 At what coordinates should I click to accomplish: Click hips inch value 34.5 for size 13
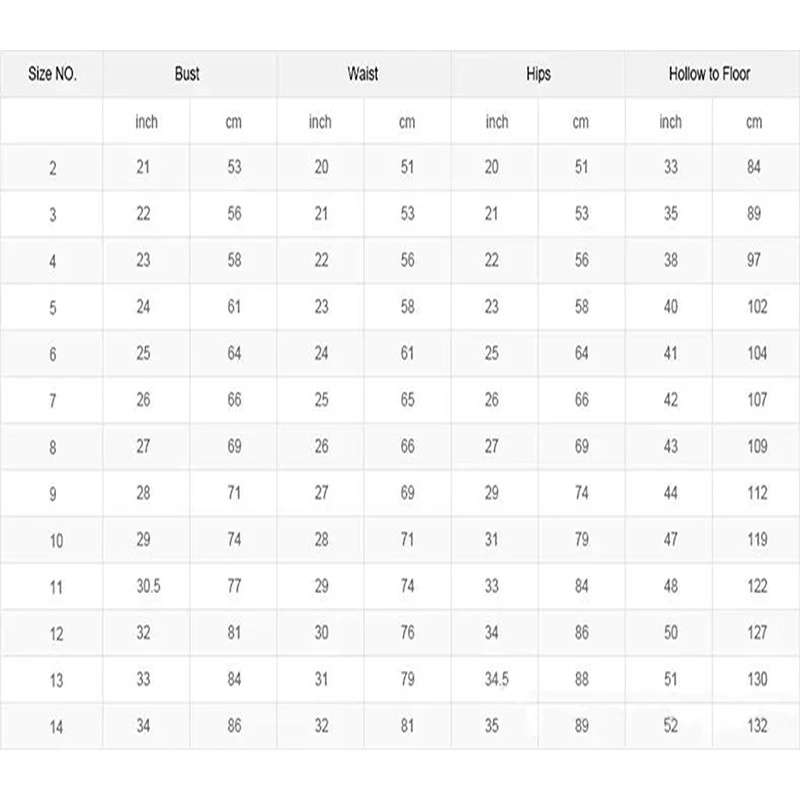(496, 679)
